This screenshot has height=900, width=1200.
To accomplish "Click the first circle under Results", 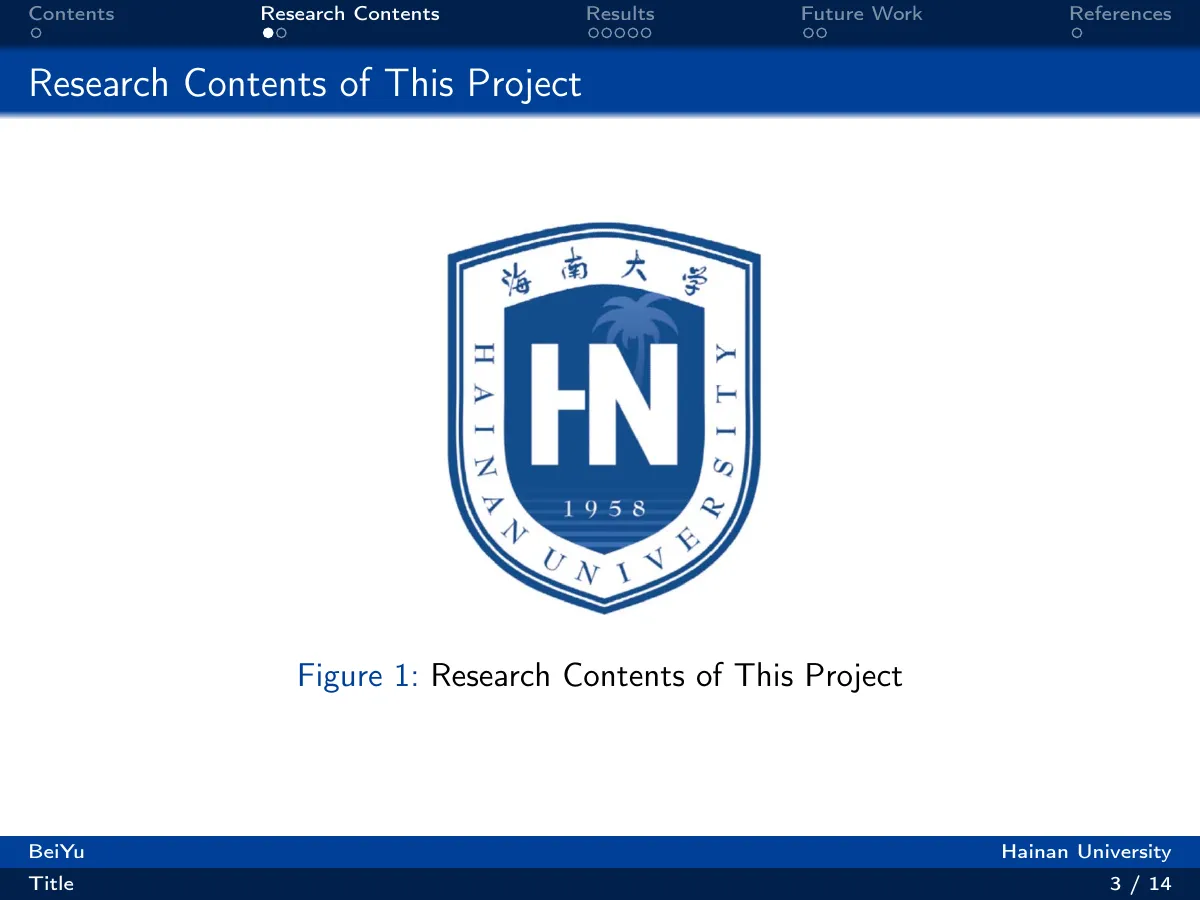I will click(593, 33).
